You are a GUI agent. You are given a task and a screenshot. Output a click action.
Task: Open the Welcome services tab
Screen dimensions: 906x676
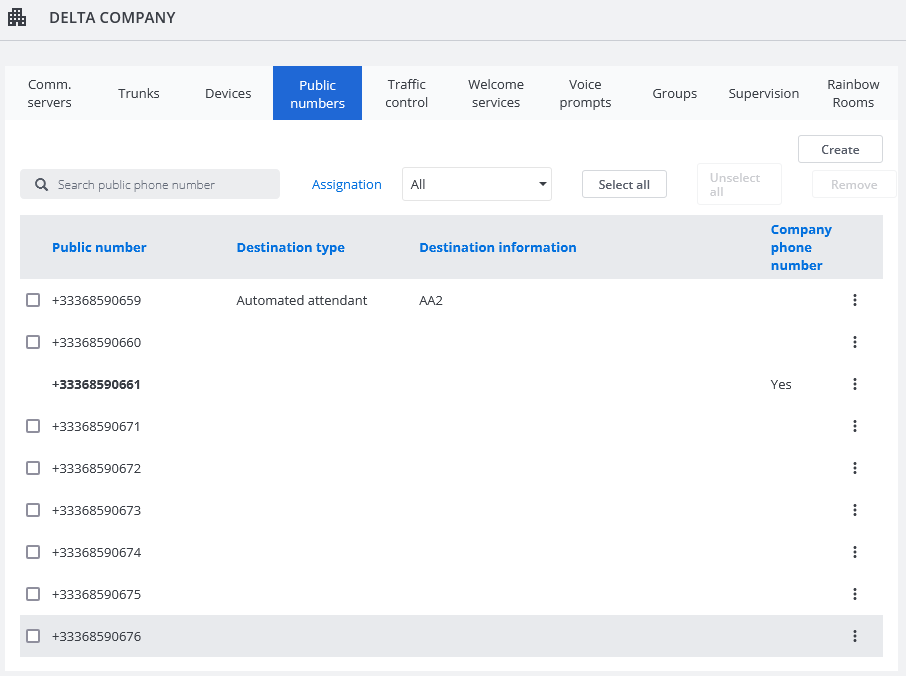pyautogui.click(x=496, y=93)
